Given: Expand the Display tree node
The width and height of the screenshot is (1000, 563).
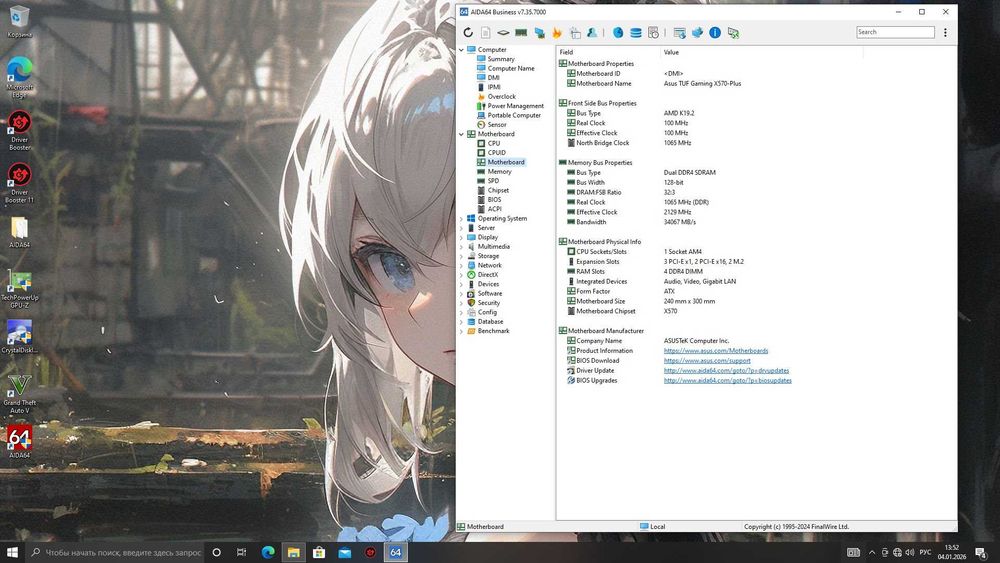Looking at the screenshot, I should click(x=461, y=237).
